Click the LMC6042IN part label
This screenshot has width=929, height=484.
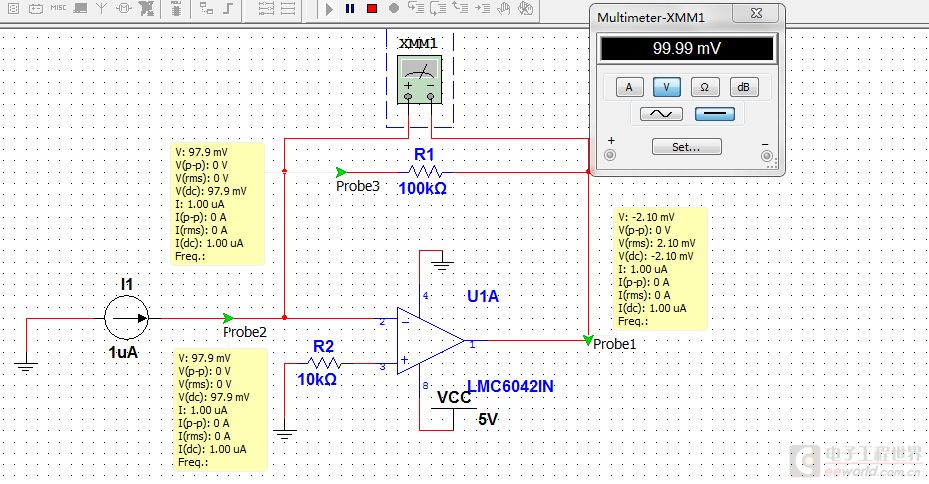click(x=510, y=386)
